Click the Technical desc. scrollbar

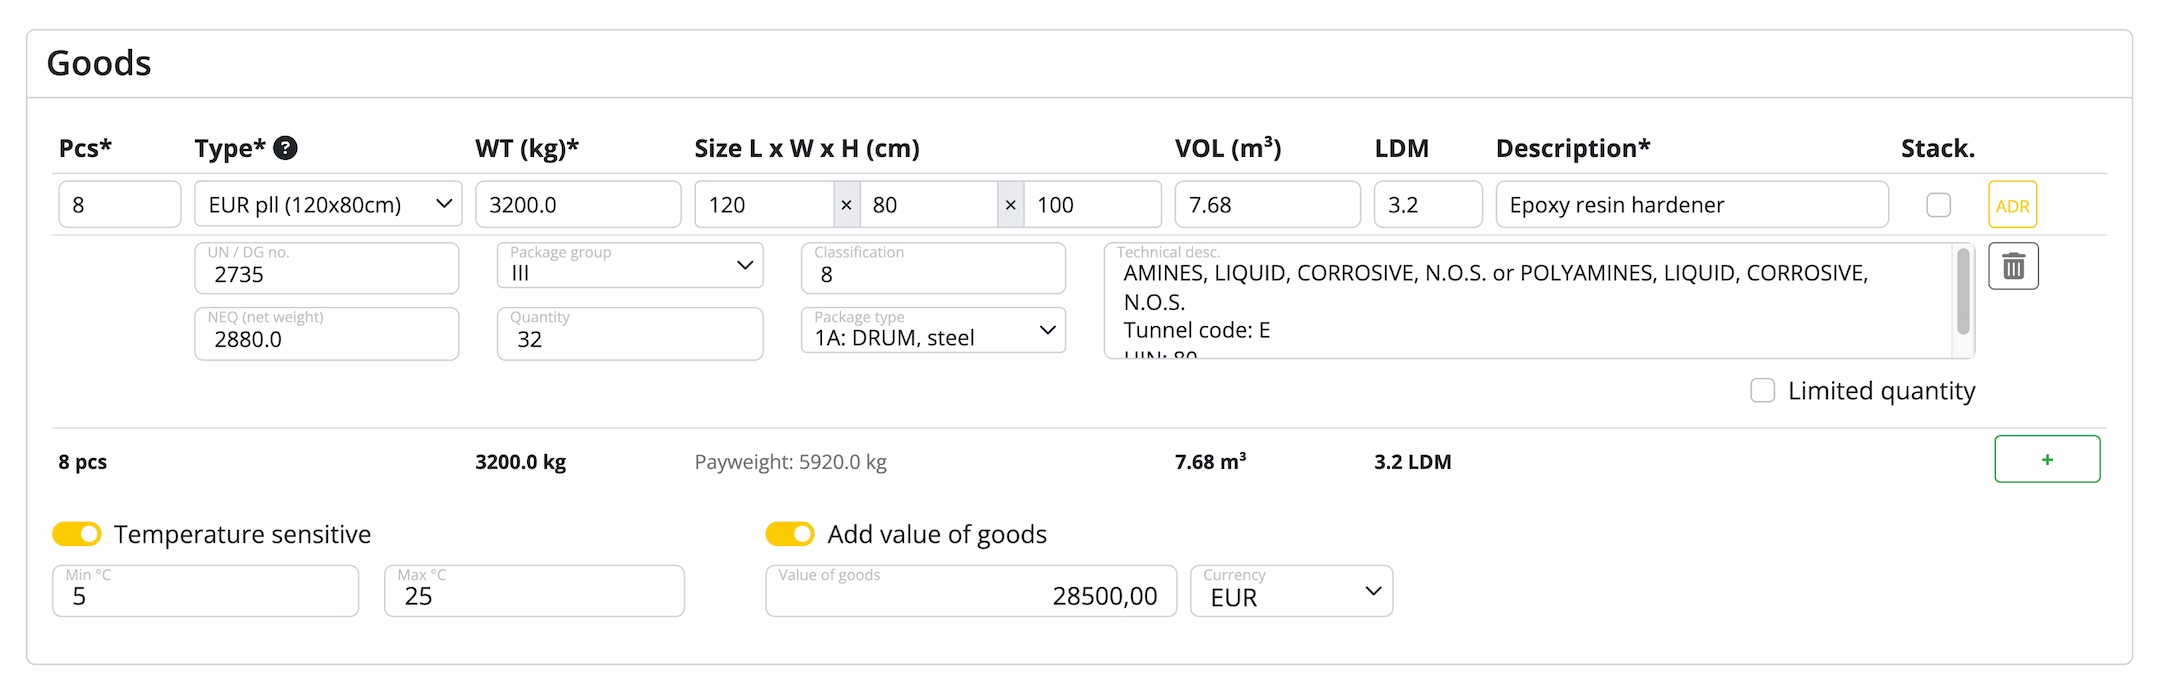pos(1963,292)
